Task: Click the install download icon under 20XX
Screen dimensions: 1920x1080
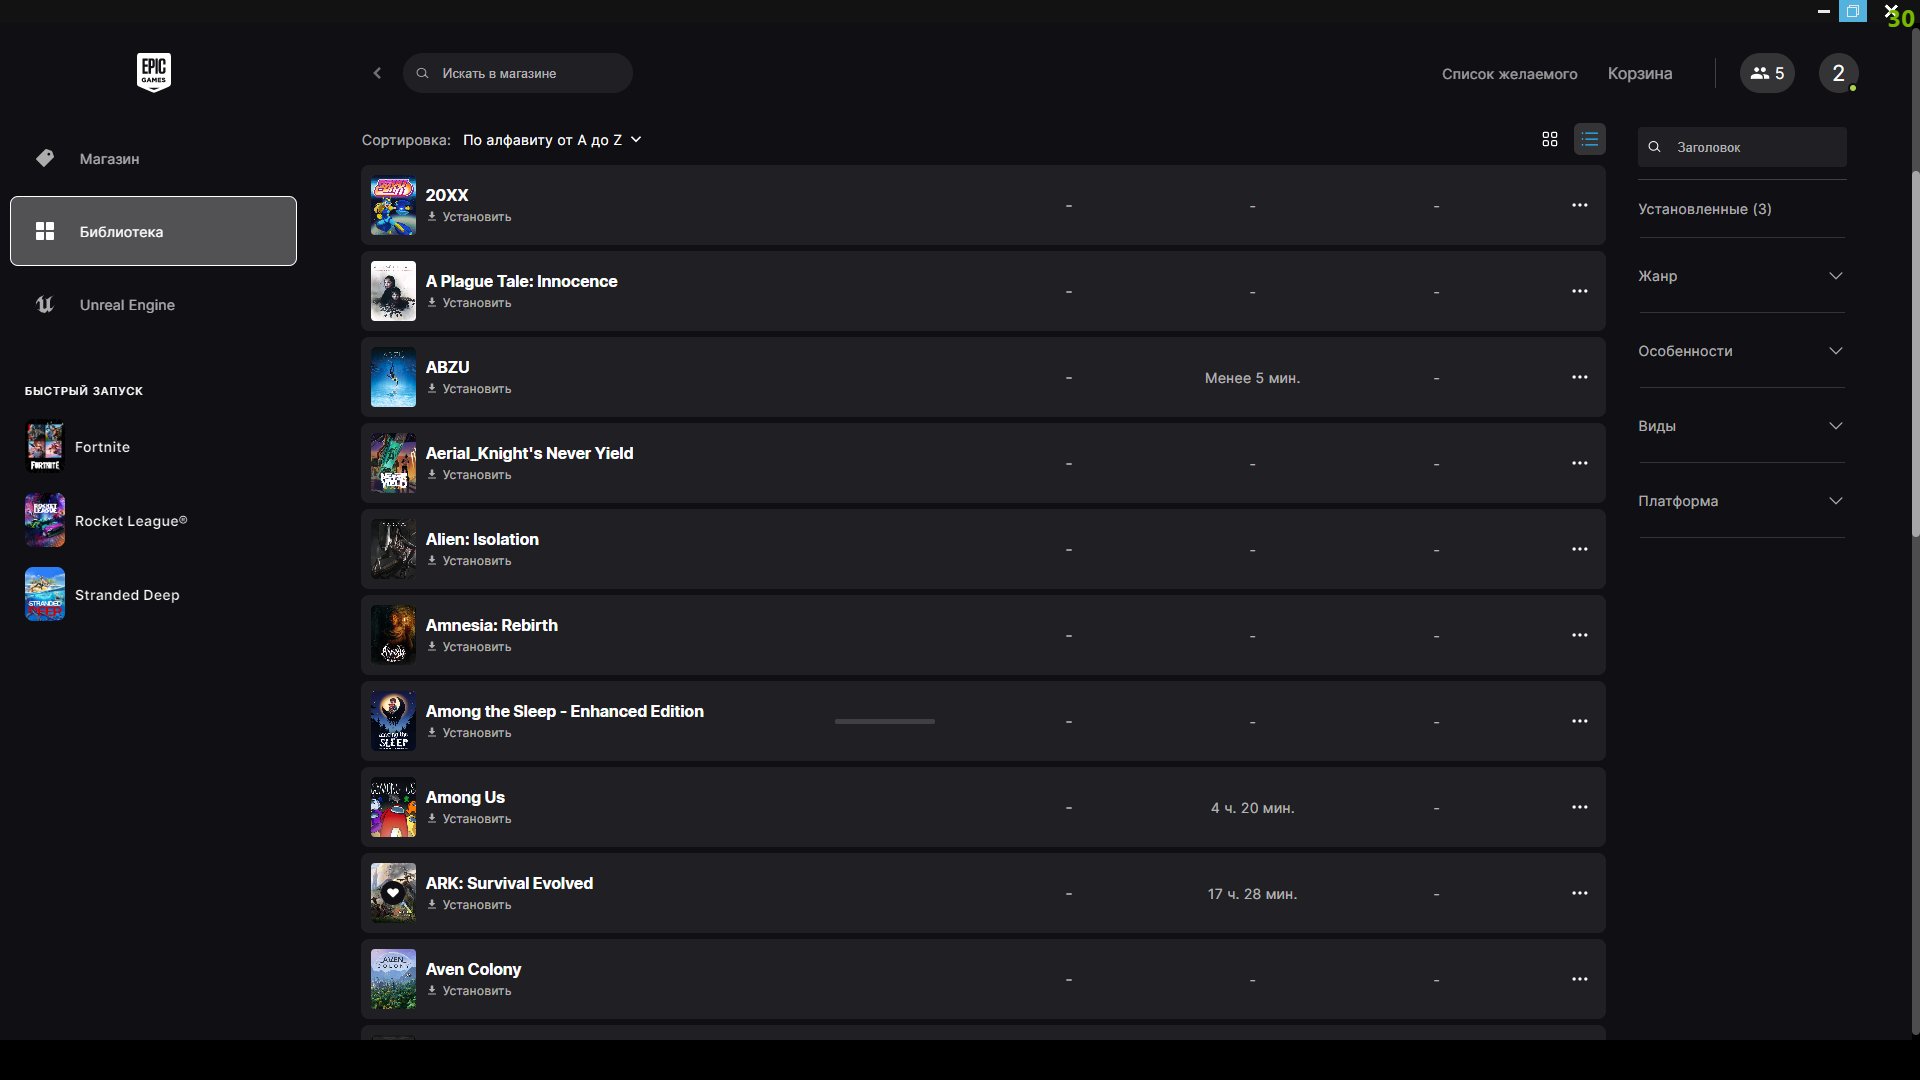Action: coord(432,217)
